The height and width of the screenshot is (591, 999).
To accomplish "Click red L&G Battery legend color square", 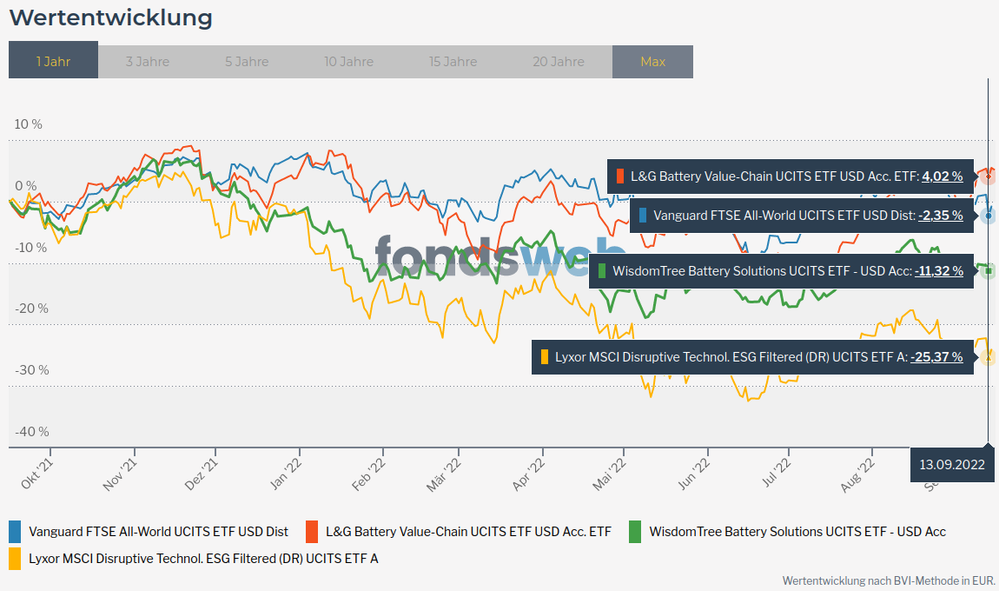I will point(312,531).
